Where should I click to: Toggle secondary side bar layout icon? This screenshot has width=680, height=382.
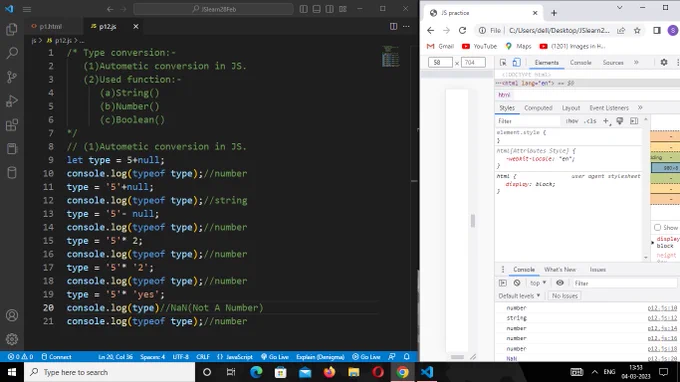[330, 9]
